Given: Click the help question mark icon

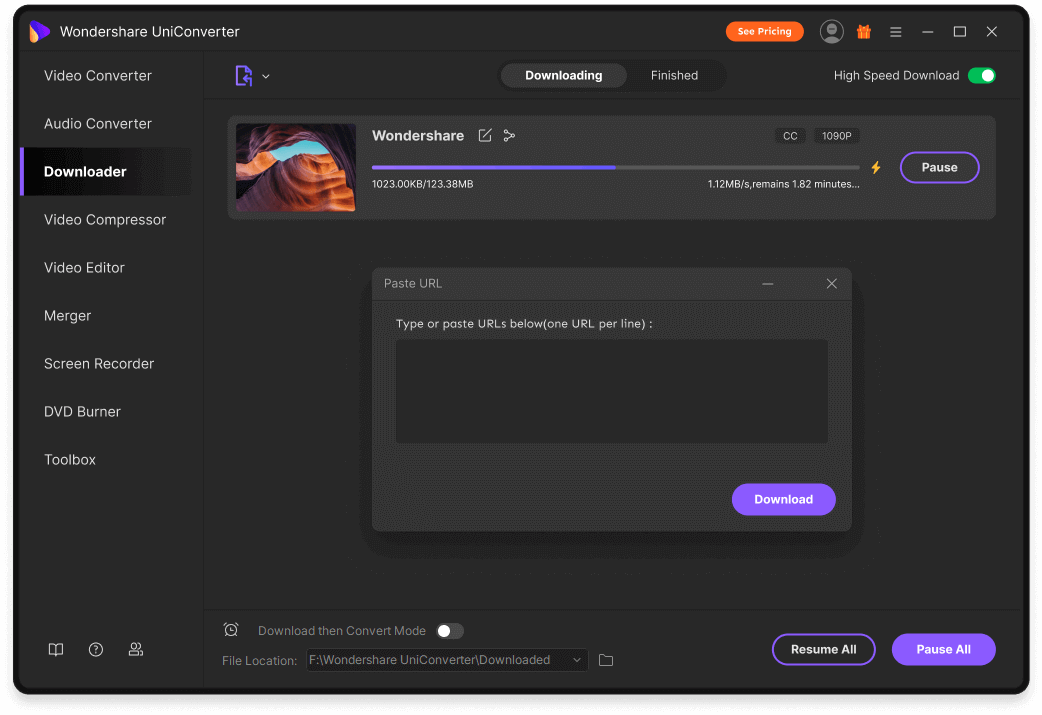Looking at the screenshot, I should (x=95, y=649).
